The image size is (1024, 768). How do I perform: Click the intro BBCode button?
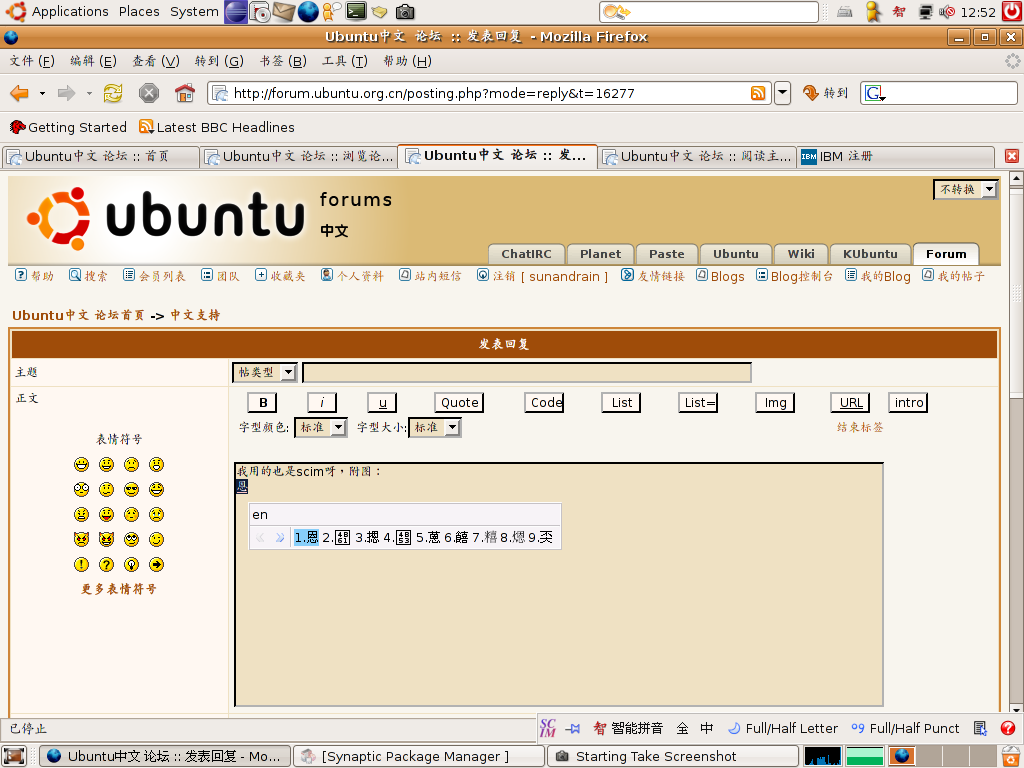(x=908, y=402)
